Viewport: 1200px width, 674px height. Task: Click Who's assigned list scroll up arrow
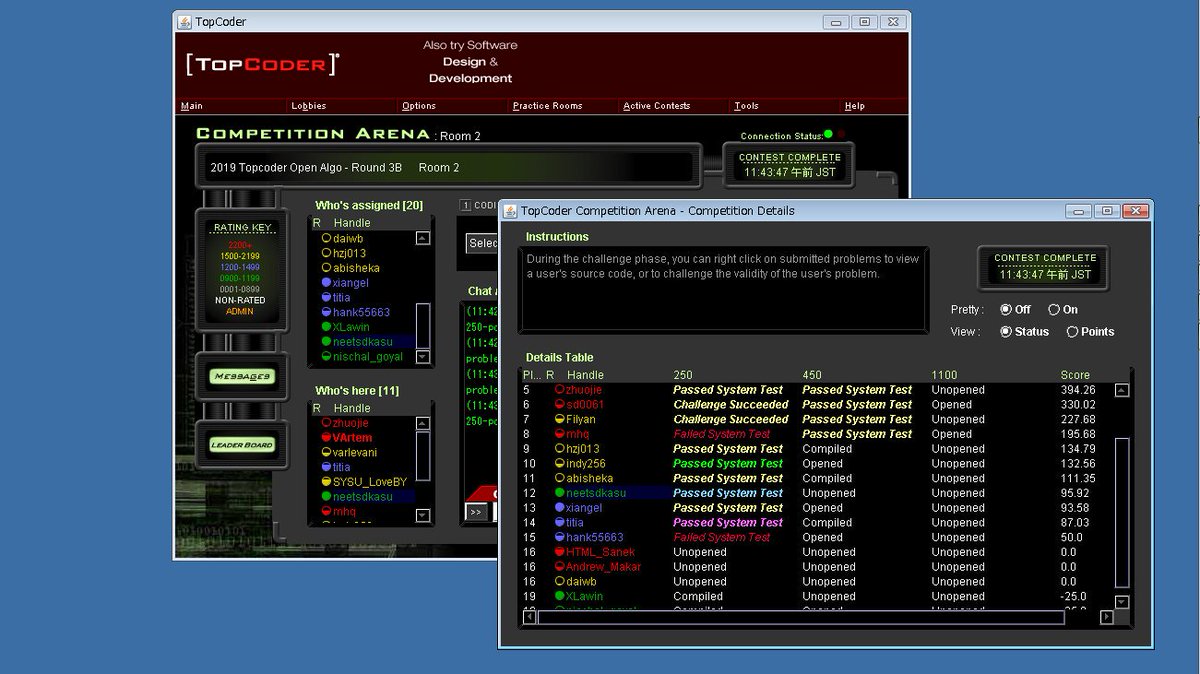(x=422, y=238)
